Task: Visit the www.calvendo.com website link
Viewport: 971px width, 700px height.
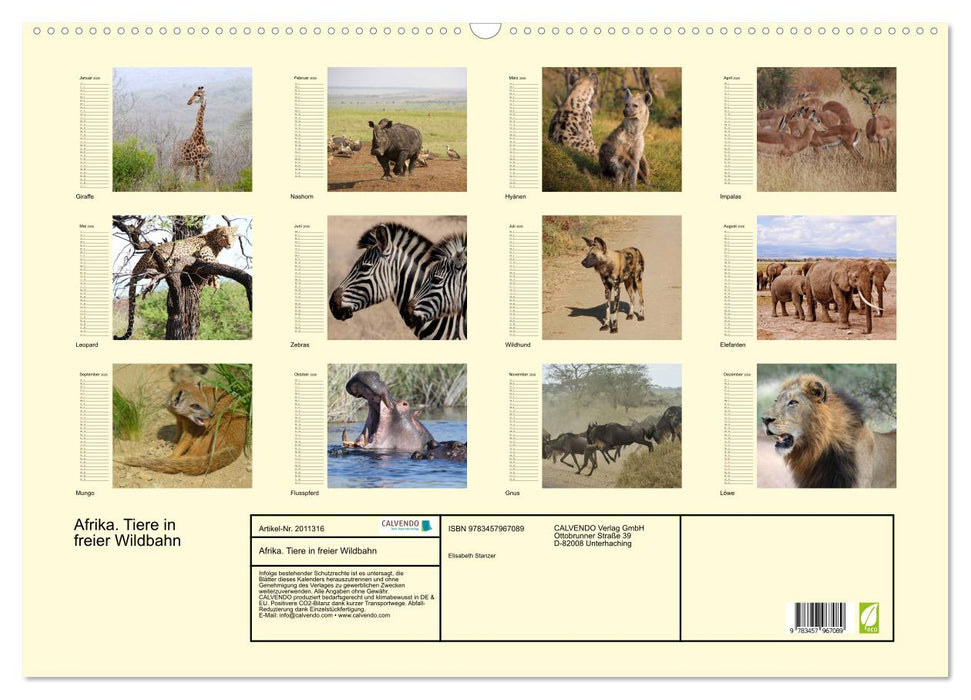Action: point(368,617)
